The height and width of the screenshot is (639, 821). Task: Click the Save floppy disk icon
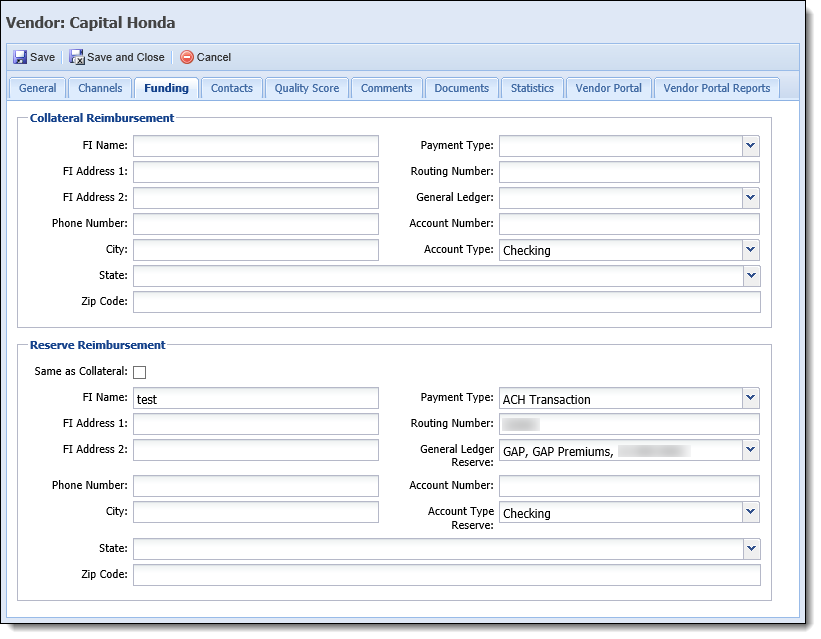(x=20, y=57)
